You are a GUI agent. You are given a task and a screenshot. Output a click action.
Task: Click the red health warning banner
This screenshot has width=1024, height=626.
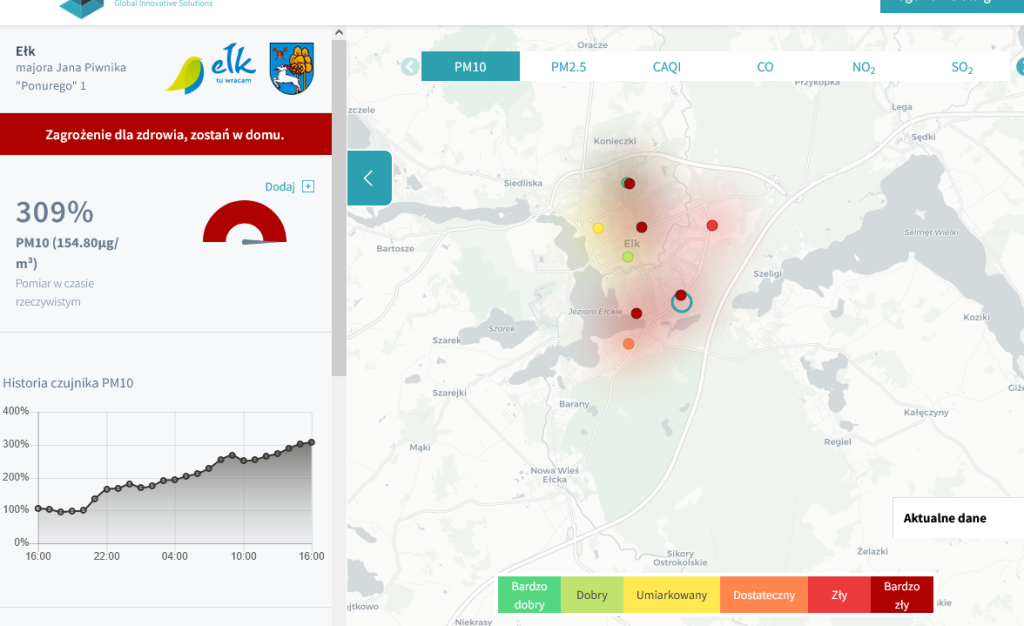(x=166, y=133)
